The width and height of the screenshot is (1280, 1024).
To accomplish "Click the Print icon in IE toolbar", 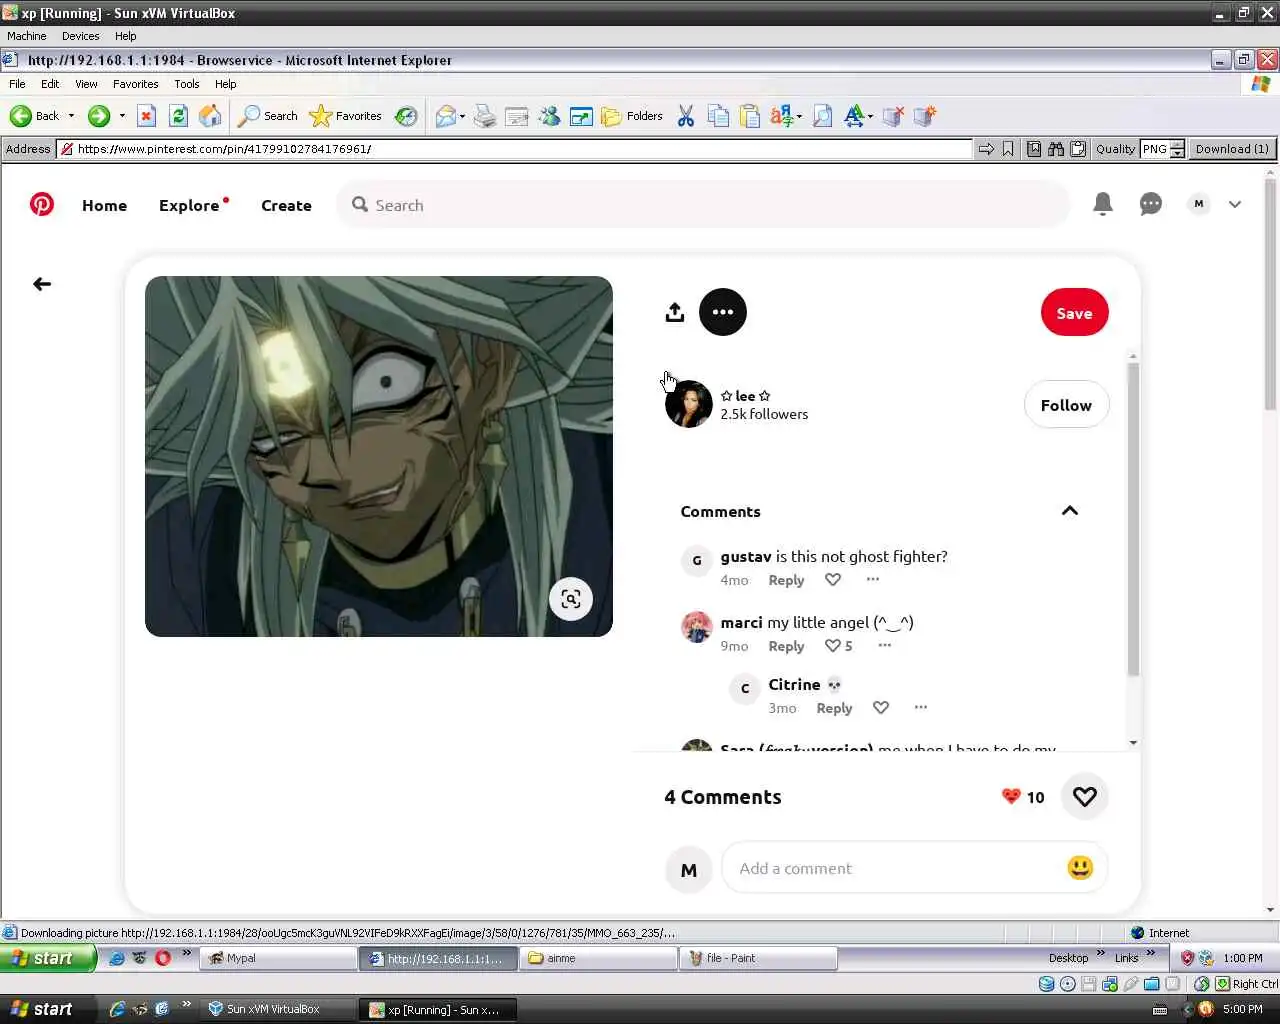I will click(x=485, y=116).
